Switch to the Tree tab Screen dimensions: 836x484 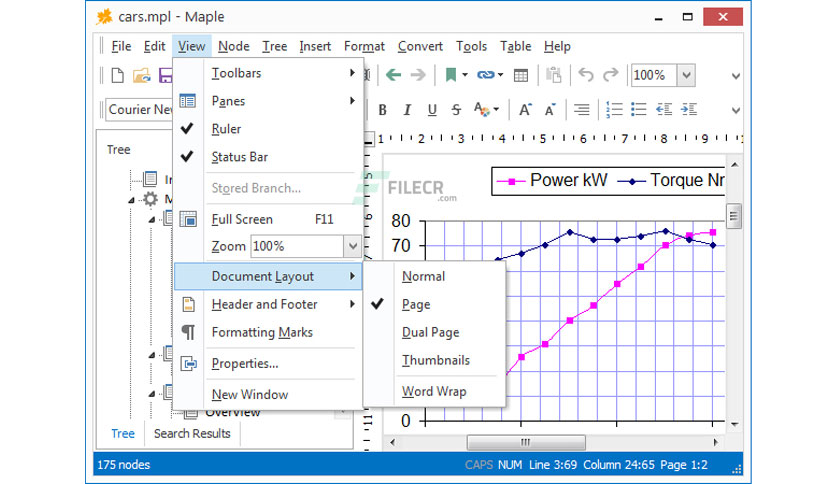tap(123, 433)
